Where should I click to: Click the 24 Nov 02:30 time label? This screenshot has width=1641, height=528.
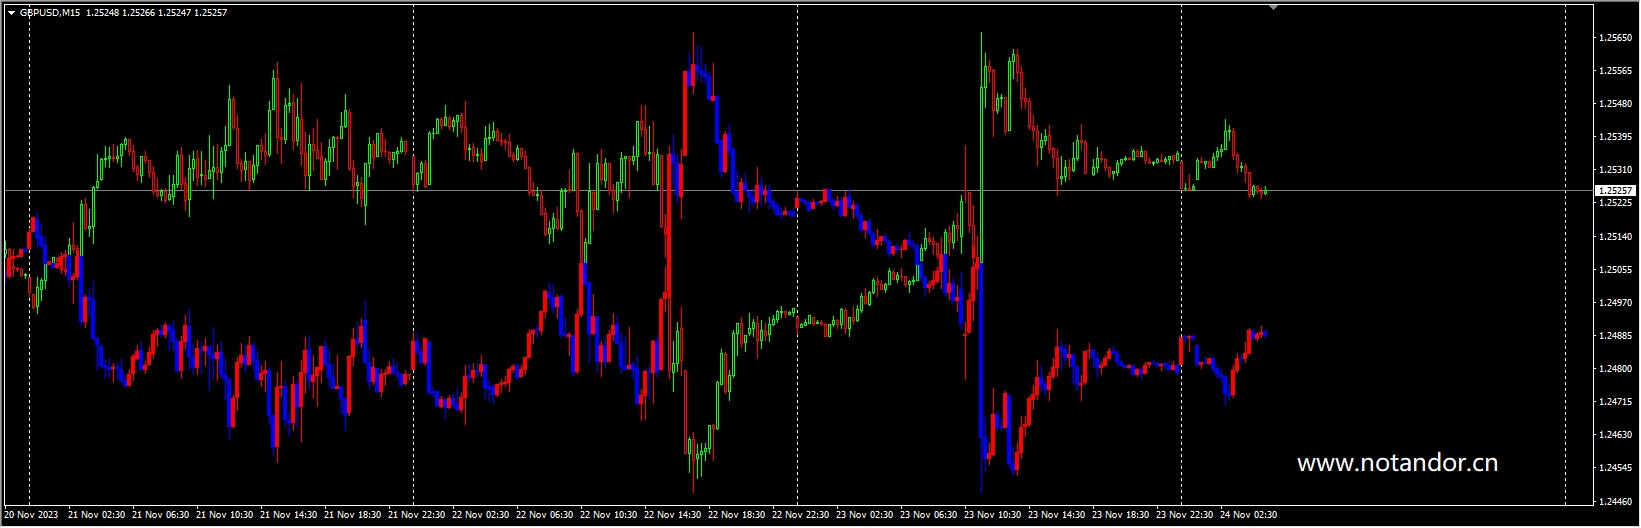(1250, 515)
